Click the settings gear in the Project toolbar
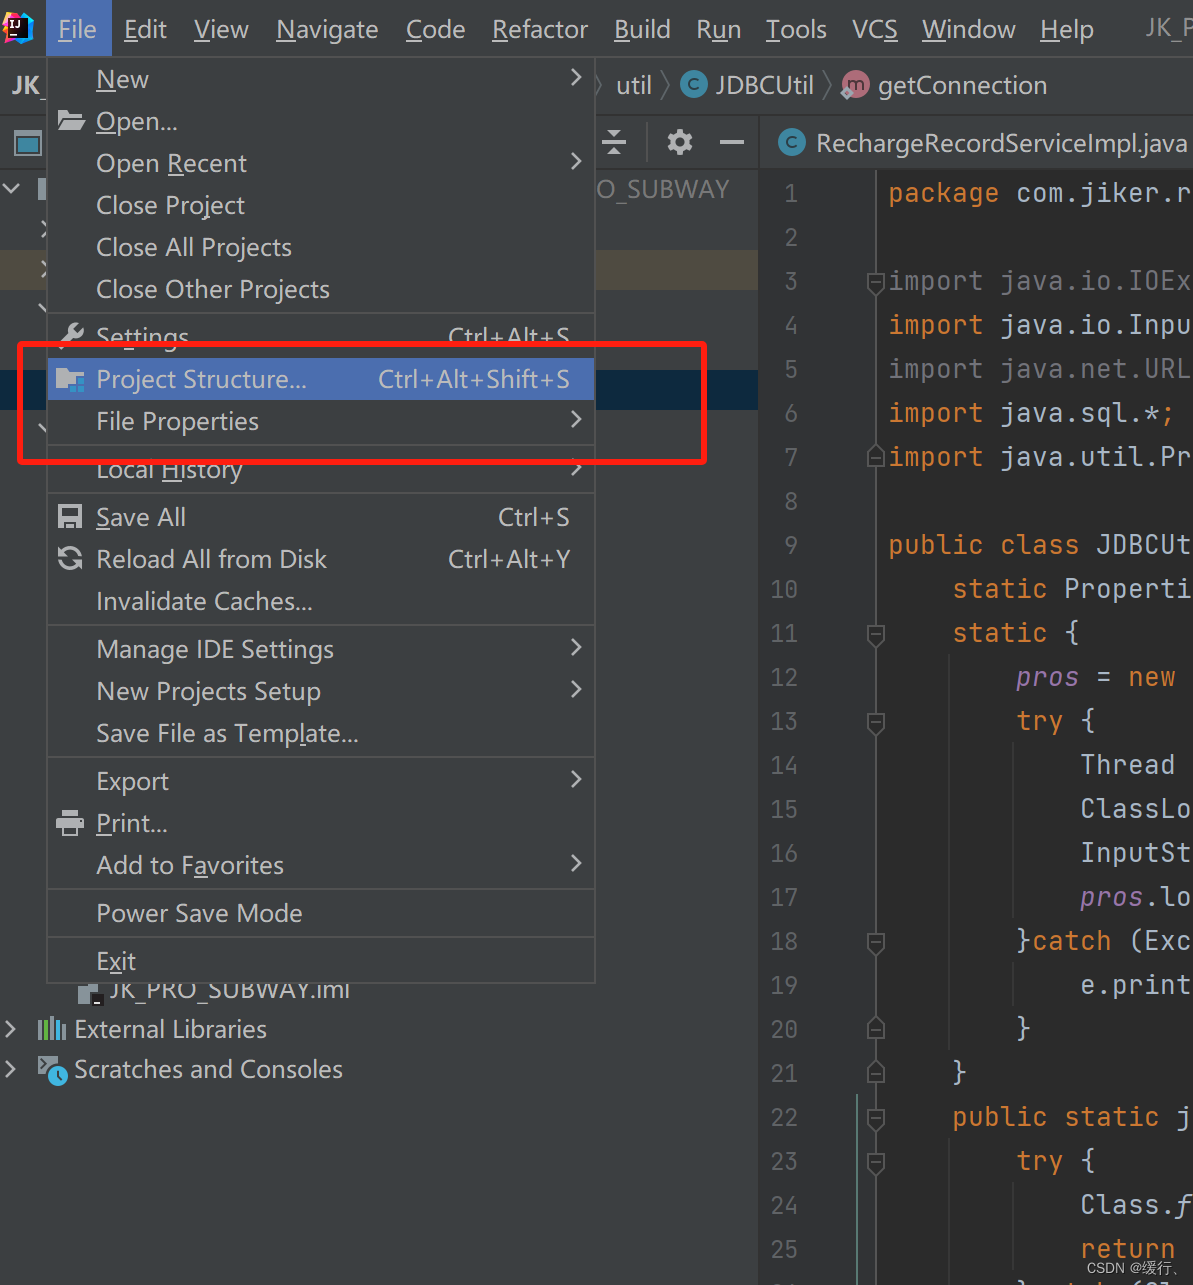Screen dimensions: 1193x1285 (x=680, y=142)
